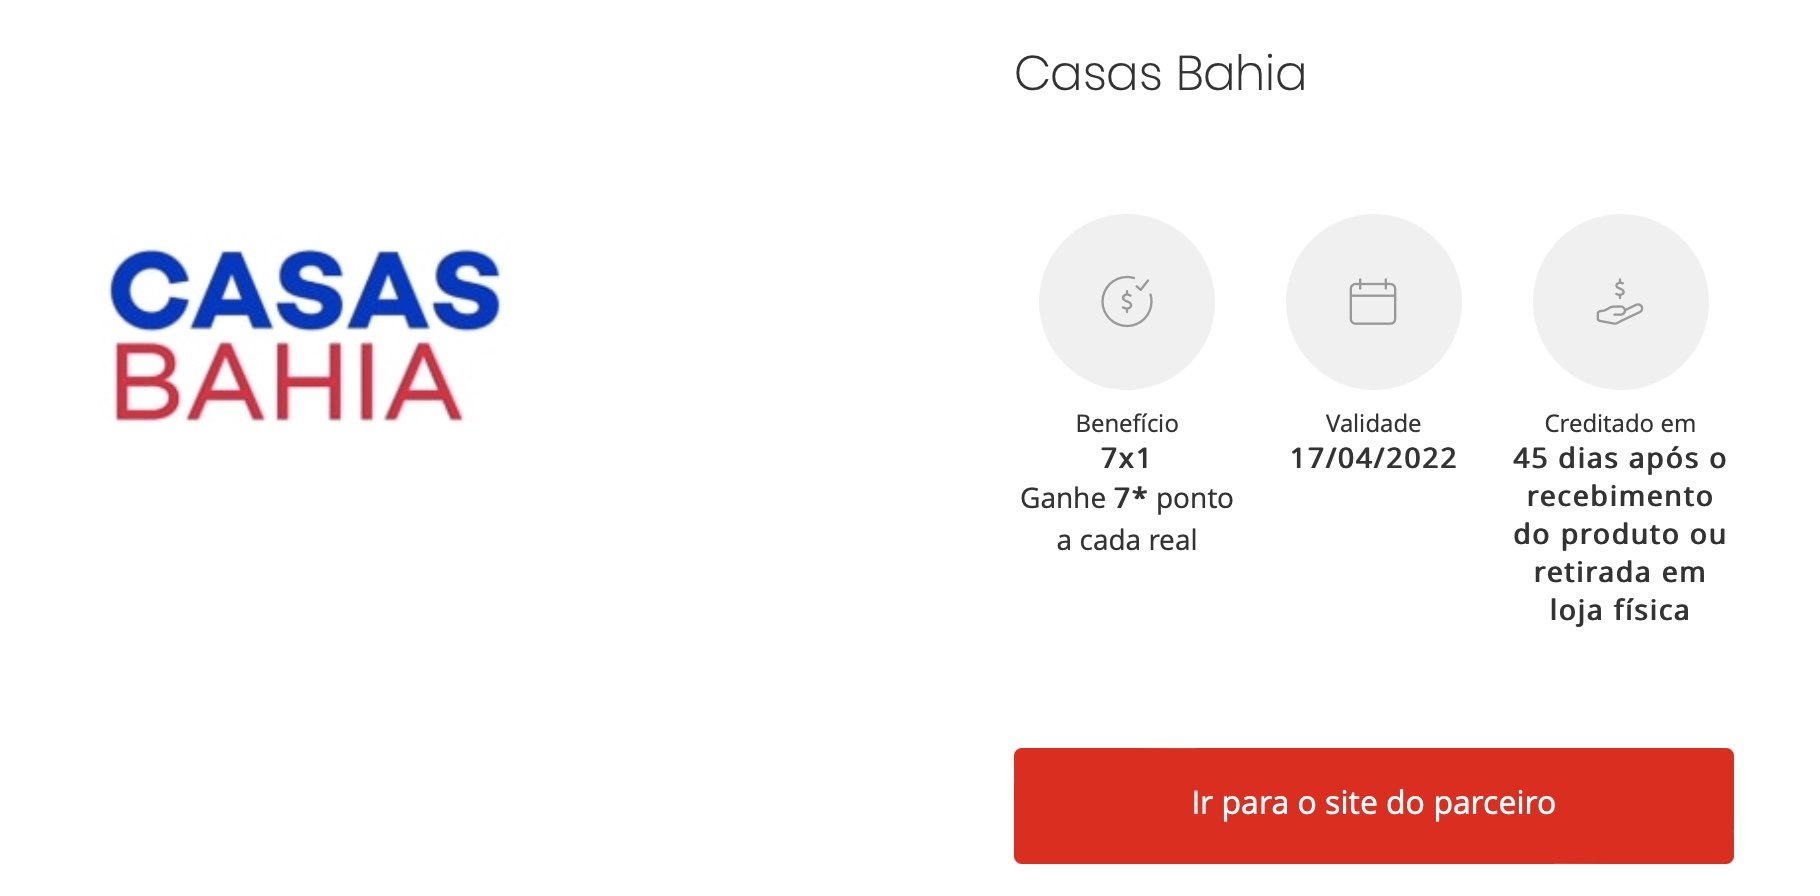The width and height of the screenshot is (1820, 896).
Task: Select the Casas Bahia page heading
Action: [1160, 73]
